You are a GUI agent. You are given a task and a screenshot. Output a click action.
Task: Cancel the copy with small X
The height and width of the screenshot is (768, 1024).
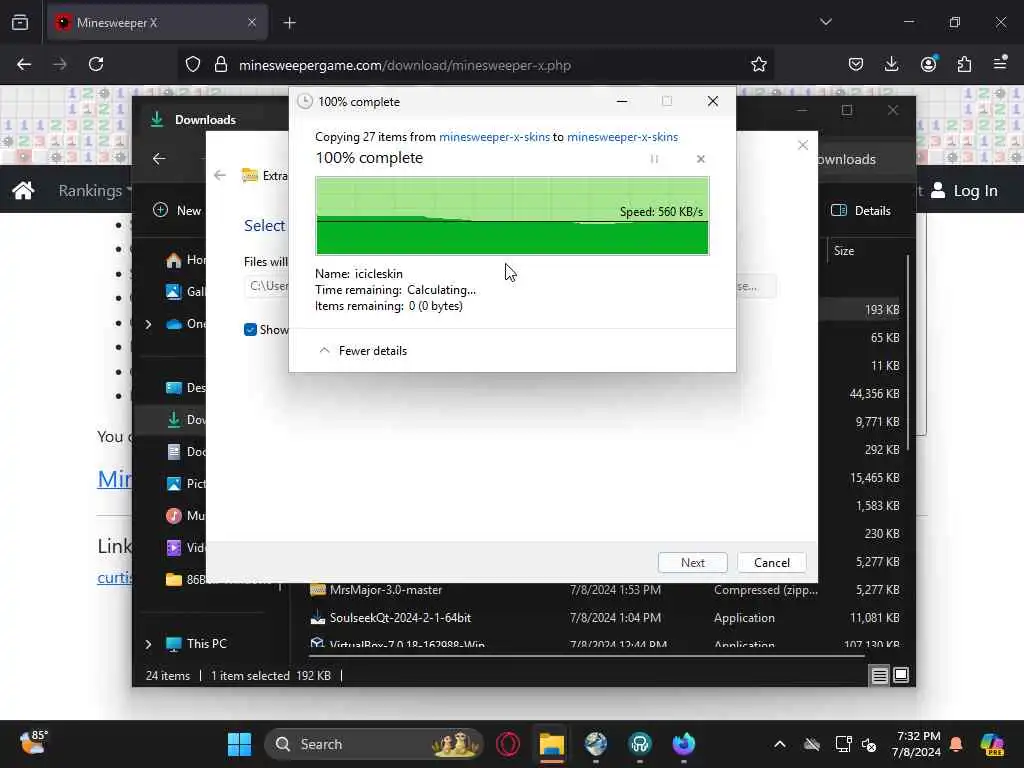click(x=701, y=159)
